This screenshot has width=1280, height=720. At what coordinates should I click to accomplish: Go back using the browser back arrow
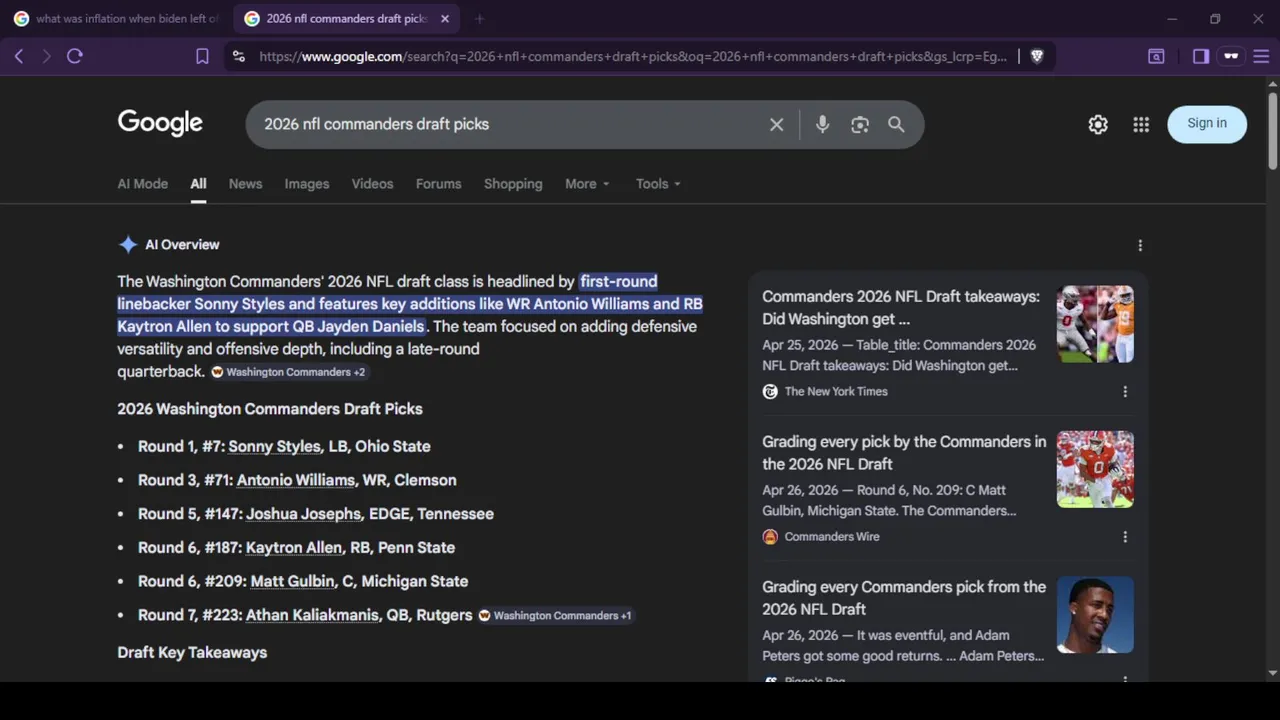(19, 57)
